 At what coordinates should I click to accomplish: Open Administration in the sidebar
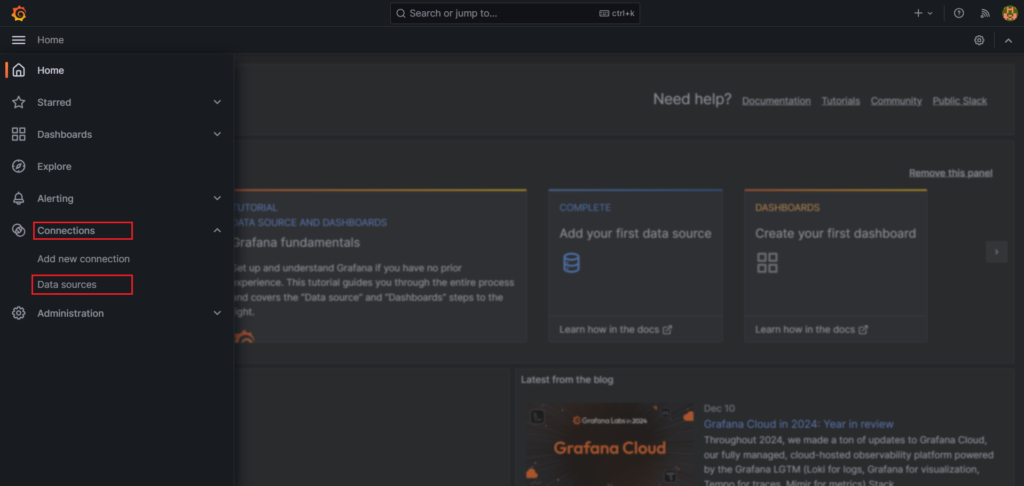click(x=71, y=313)
